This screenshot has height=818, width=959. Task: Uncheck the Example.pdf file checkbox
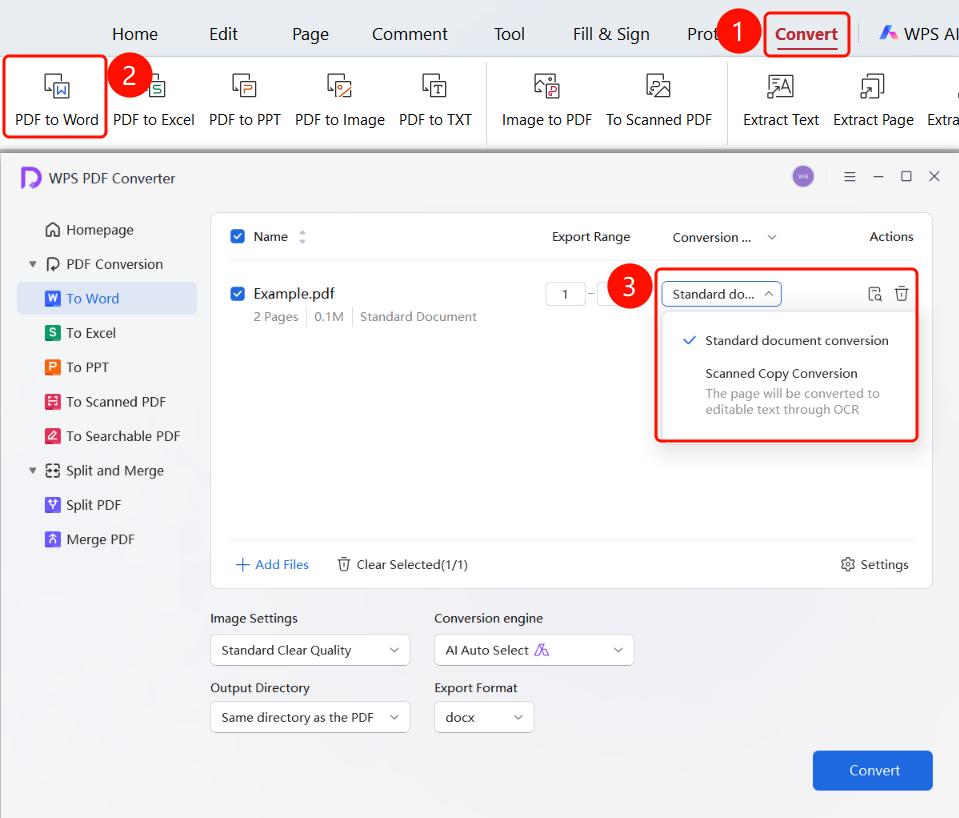pyautogui.click(x=237, y=294)
